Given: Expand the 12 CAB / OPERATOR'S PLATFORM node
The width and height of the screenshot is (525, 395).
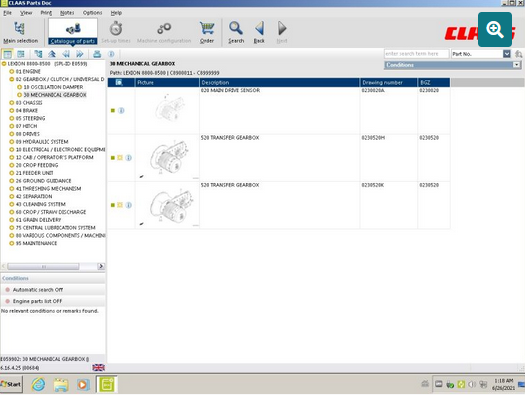Looking at the screenshot, I should click(12, 157).
